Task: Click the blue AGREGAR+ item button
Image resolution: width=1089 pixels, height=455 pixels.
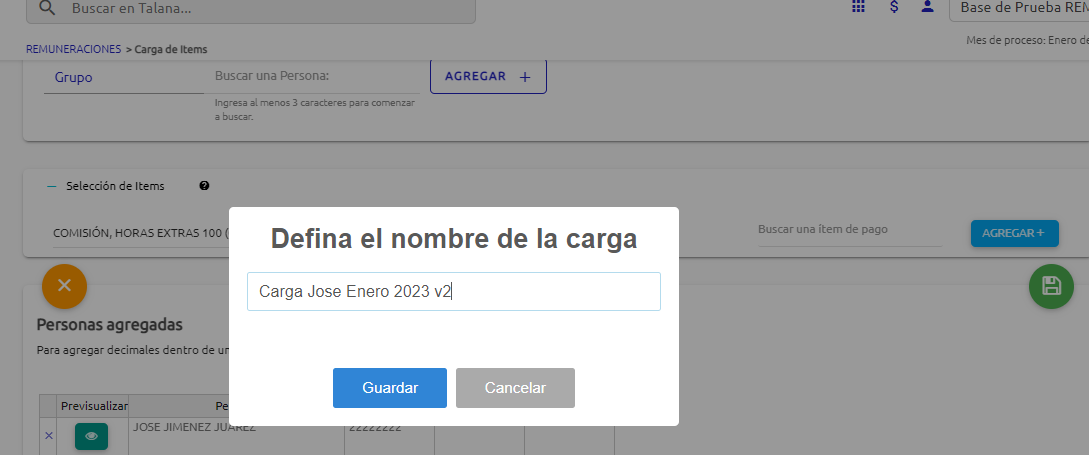Action: coord(1014,233)
